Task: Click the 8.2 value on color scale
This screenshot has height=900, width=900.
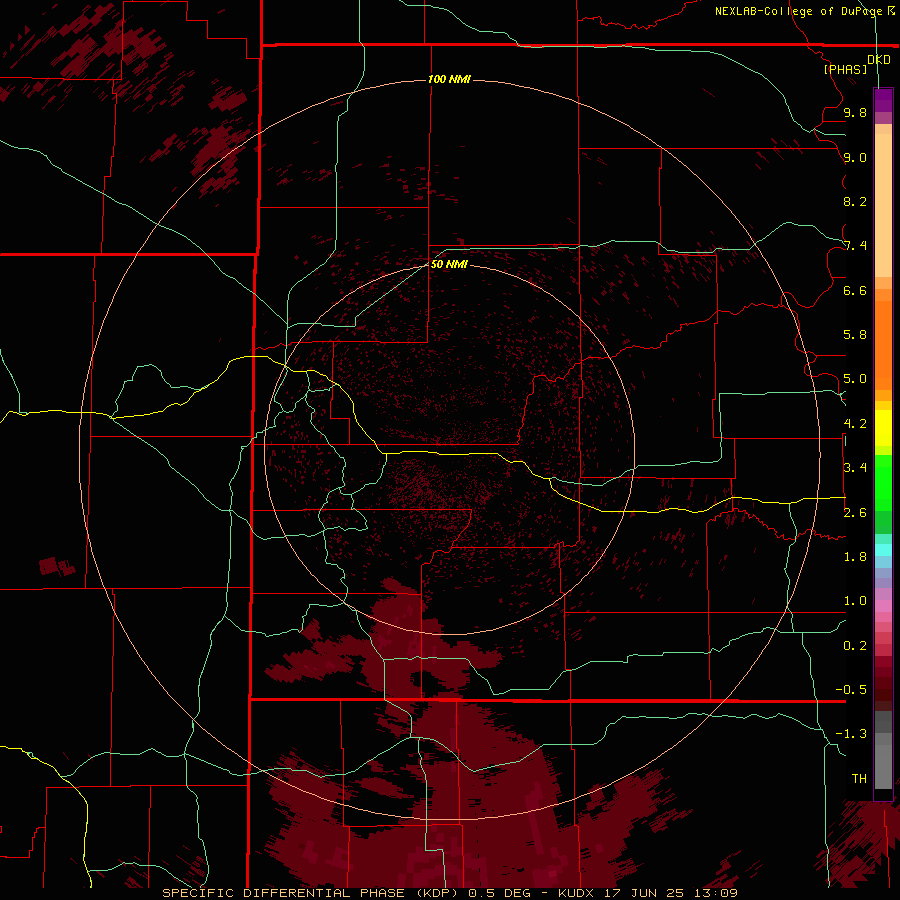Action: pyautogui.click(x=855, y=201)
